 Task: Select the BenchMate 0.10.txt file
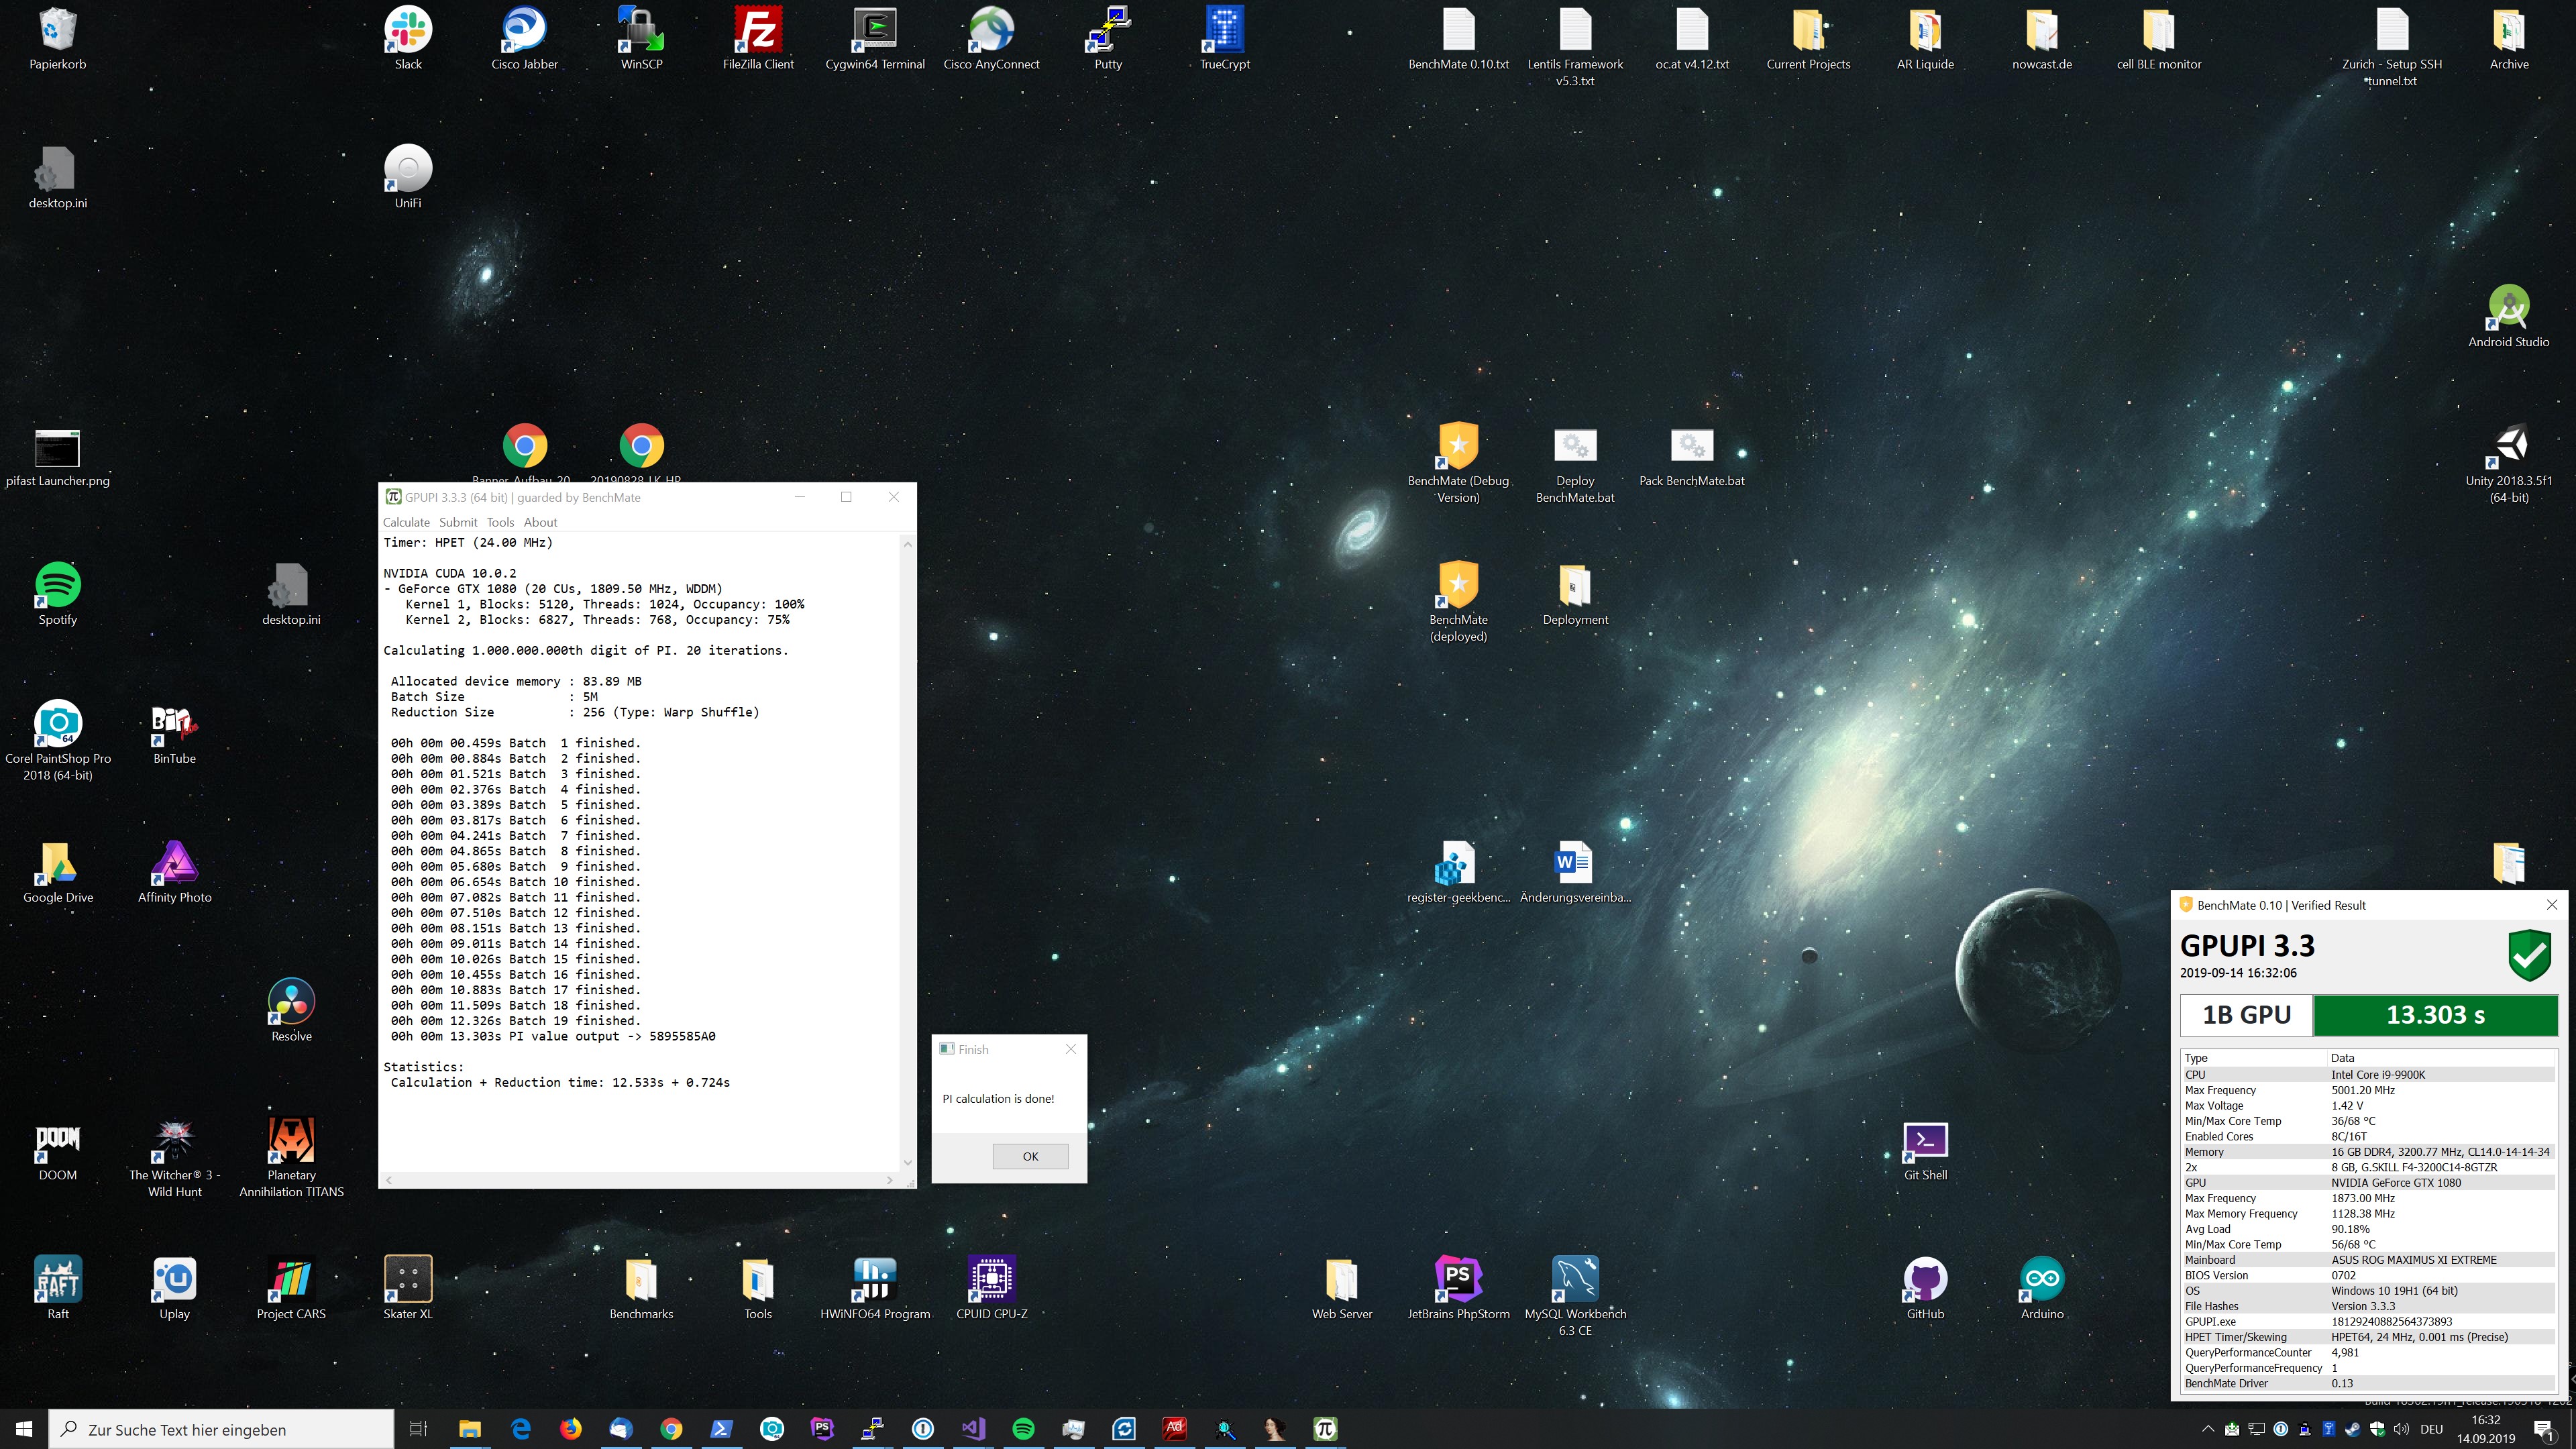pyautogui.click(x=1458, y=38)
